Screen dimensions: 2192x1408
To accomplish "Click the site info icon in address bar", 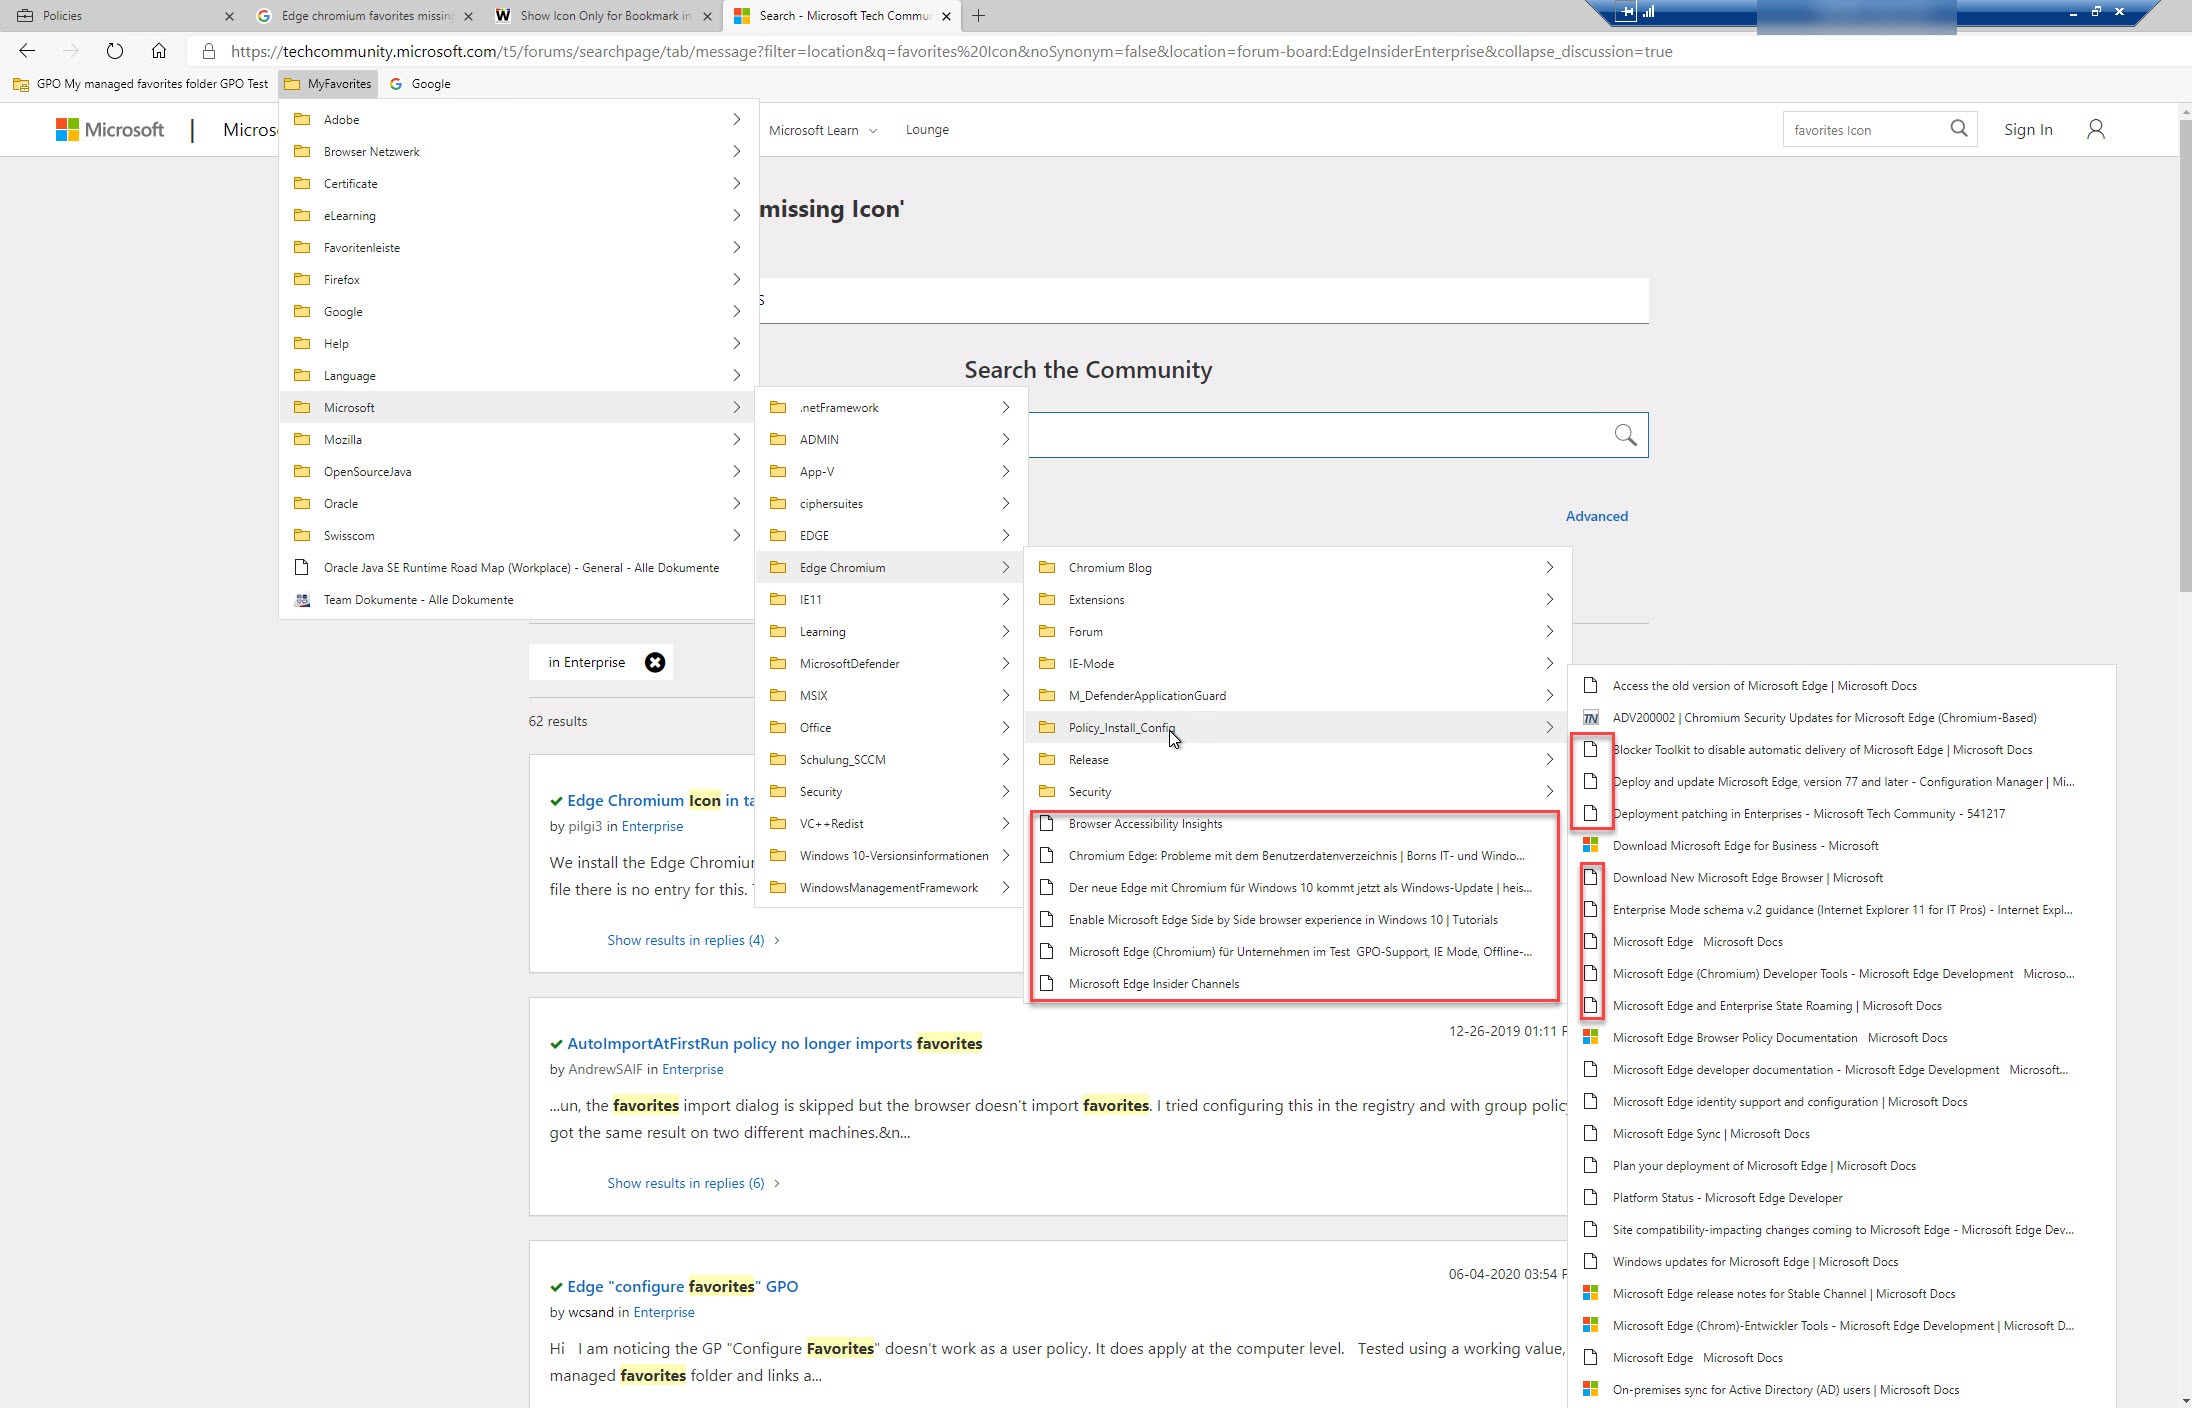I will 209,51.
